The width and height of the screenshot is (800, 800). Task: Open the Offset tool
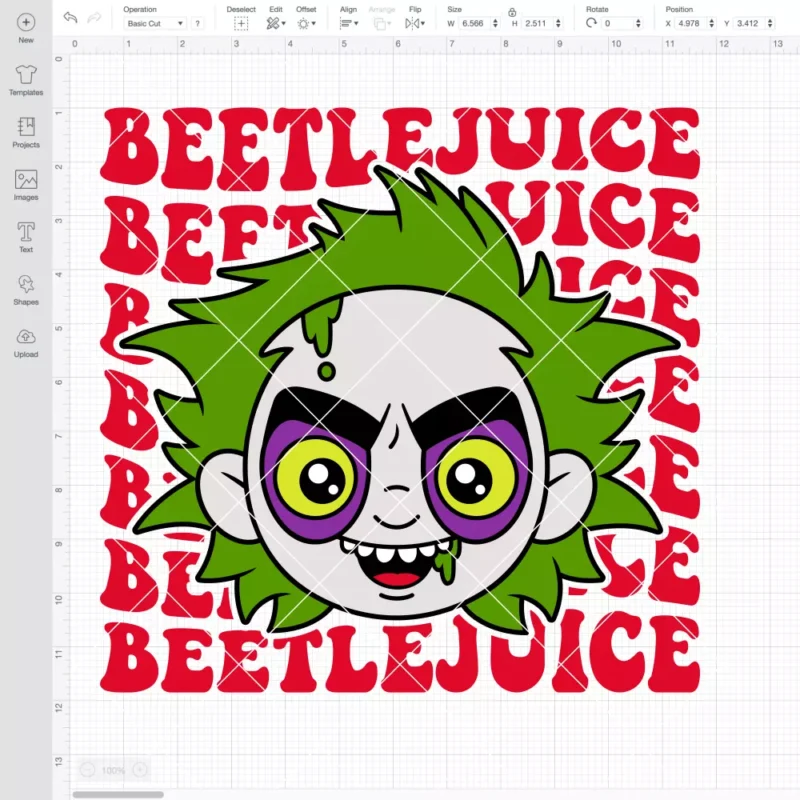306,23
